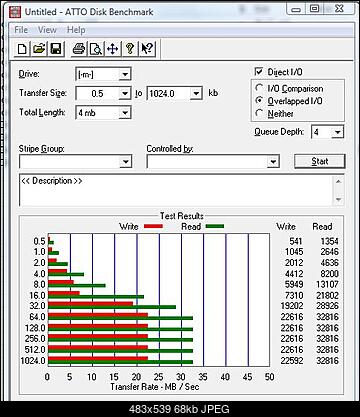Expand the Drive dropdown
The width and height of the screenshot is (360, 417).
tap(125, 74)
